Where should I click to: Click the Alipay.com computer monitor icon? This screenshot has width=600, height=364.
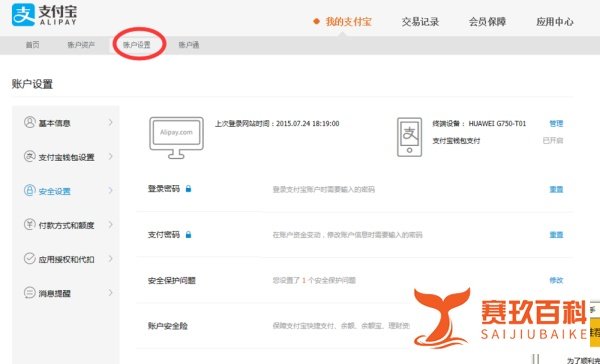coord(176,138)
